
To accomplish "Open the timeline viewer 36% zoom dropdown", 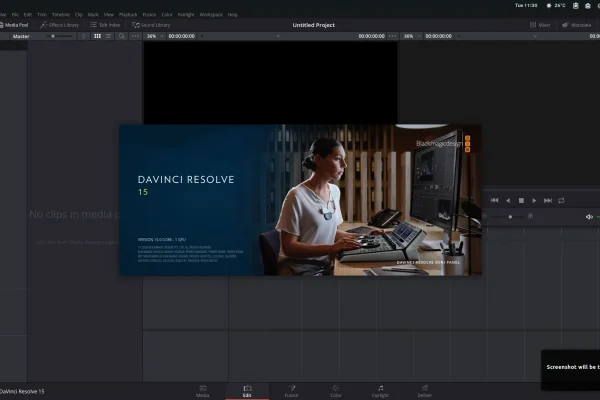I will 411,36.
